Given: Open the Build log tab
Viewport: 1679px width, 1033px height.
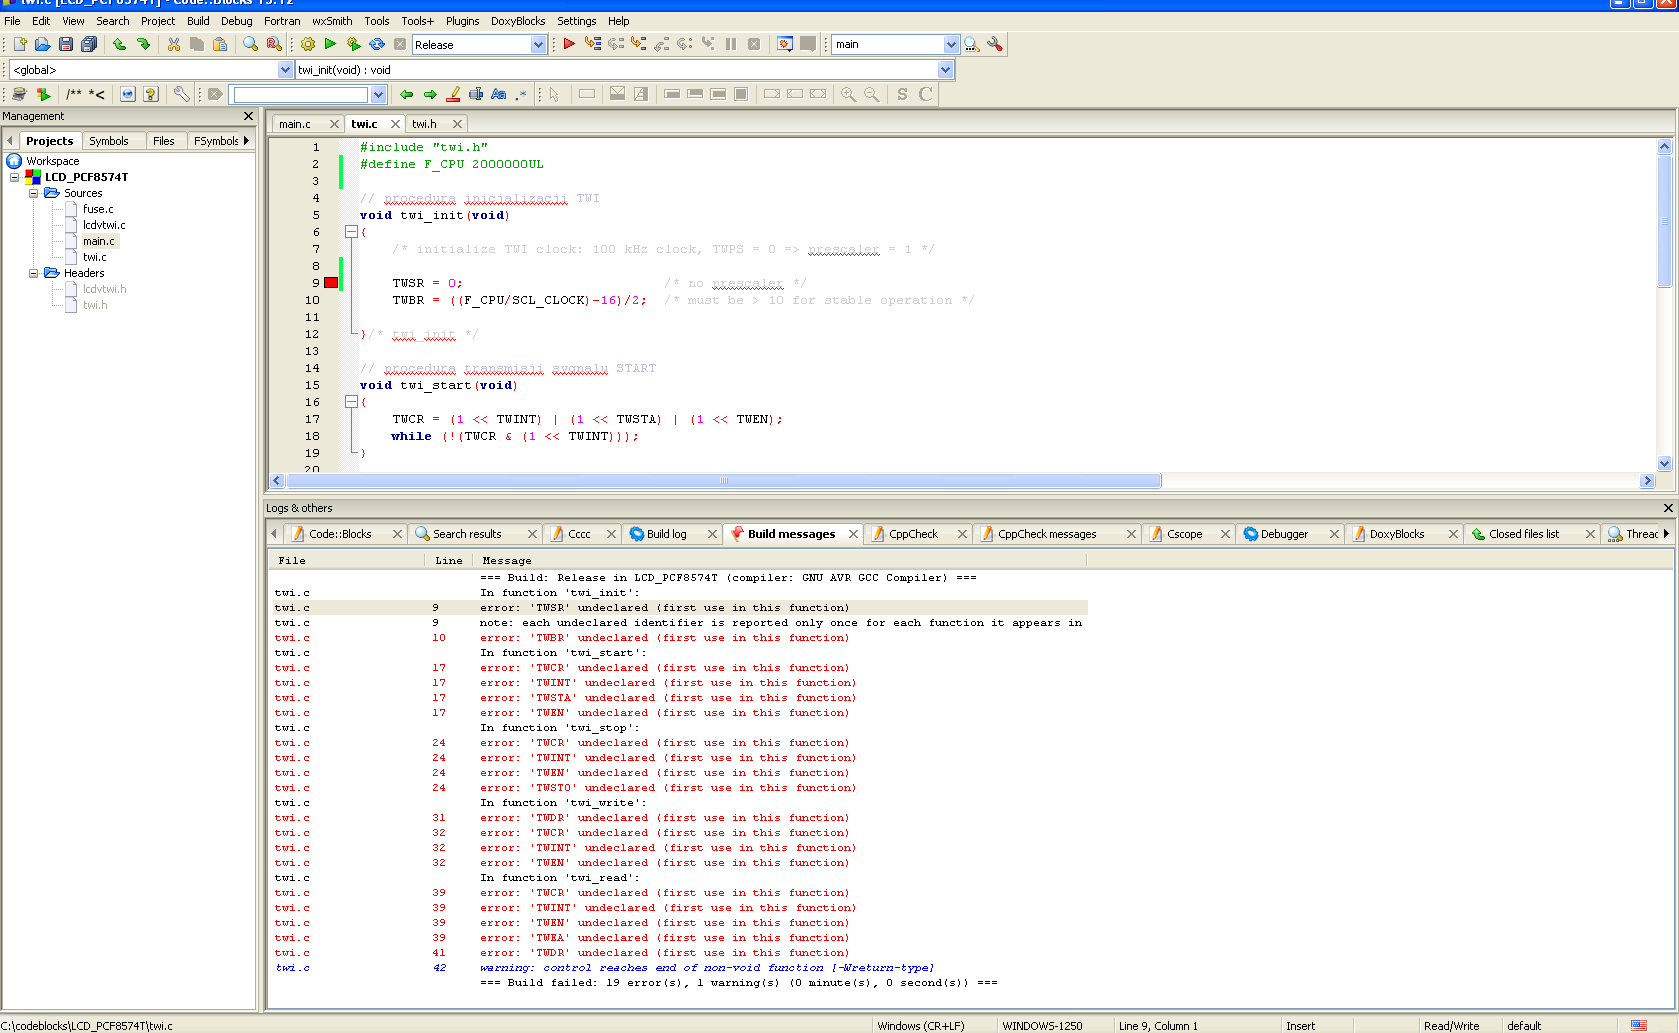Looking at the screenshot, I should [666, 534].
